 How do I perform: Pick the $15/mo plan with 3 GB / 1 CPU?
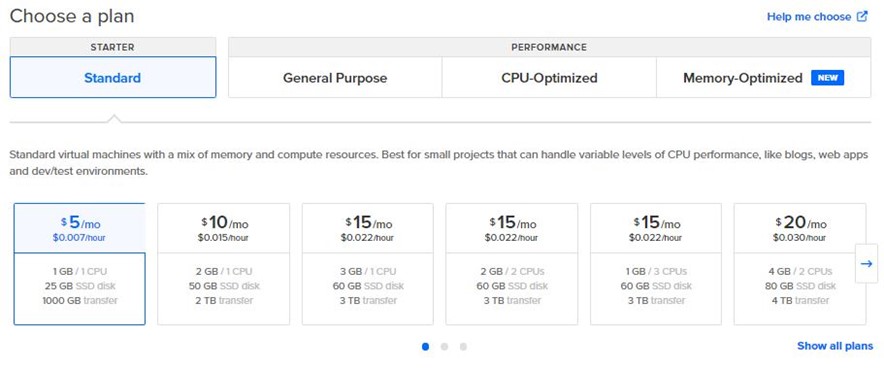pos(368,264)
